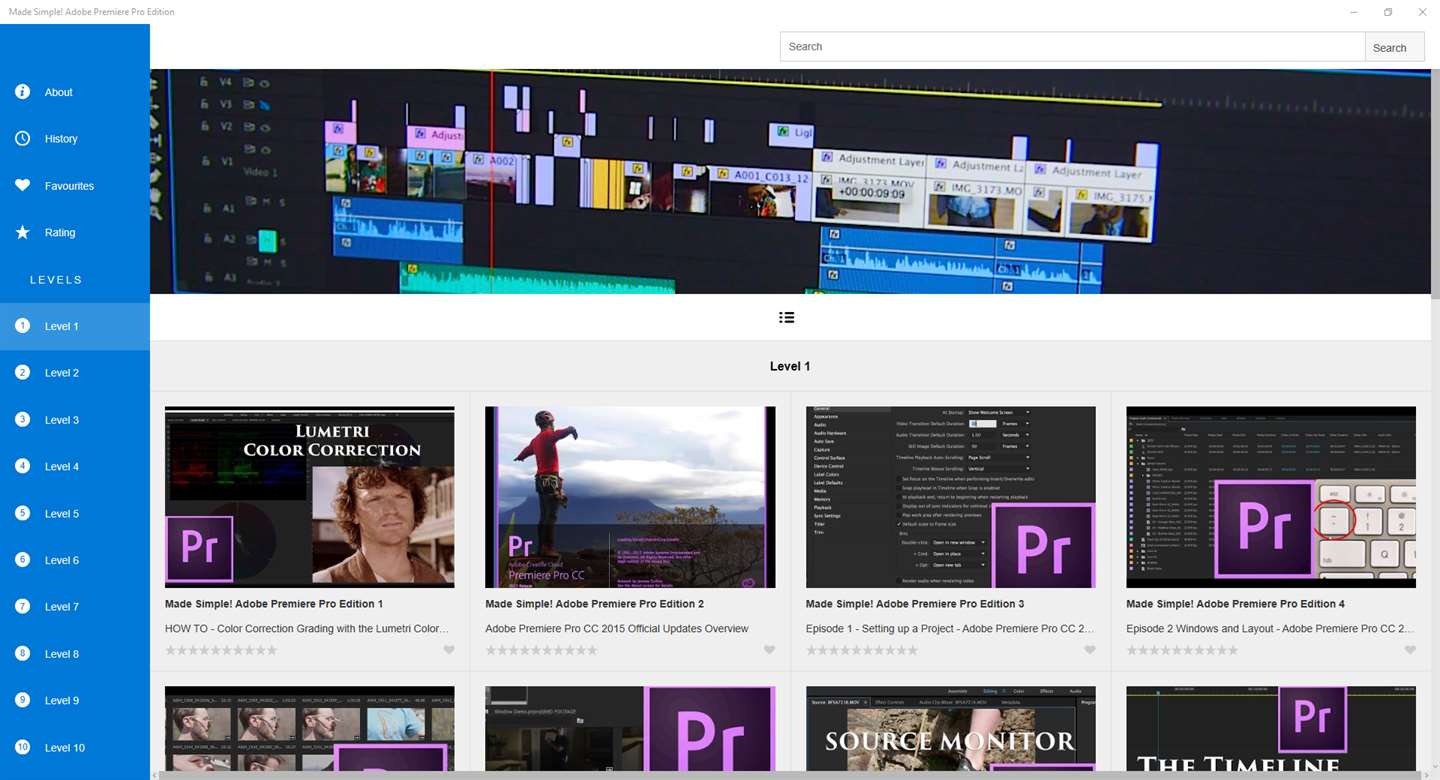Rate Edition 3 using its star rating bar
Image resolution: width=1440 pixels, height=780 pixels.
[x=862, y=650]
